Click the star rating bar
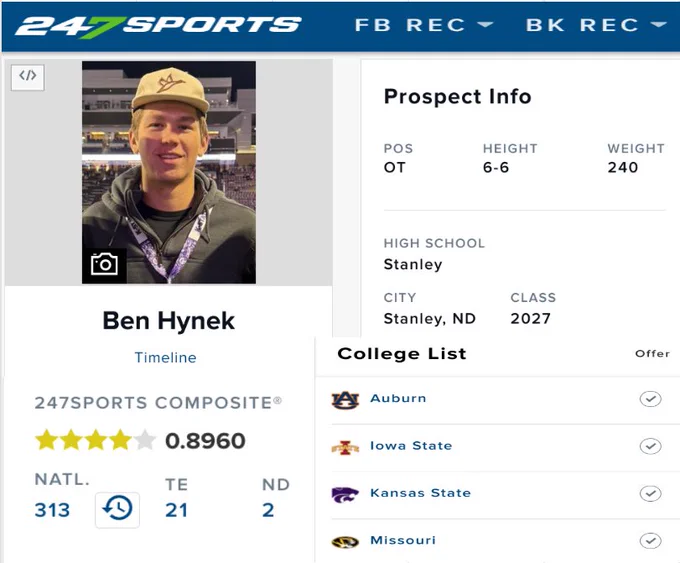680x563 pixels. point(95,440)
